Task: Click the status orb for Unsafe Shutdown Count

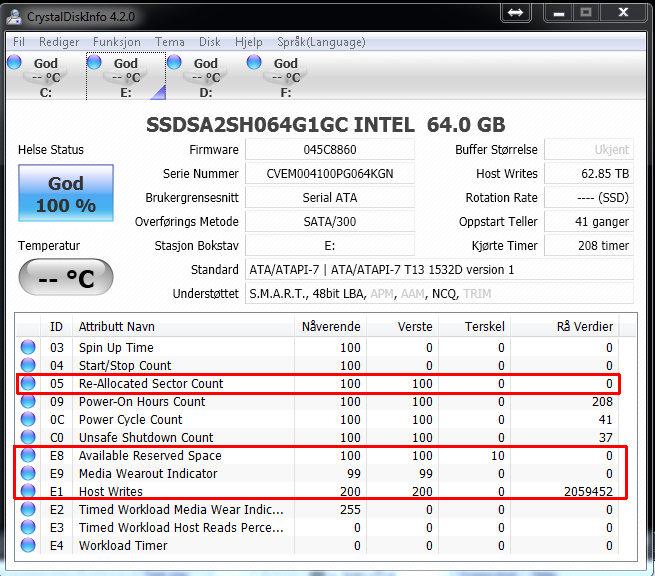Action: pos(28,437)
